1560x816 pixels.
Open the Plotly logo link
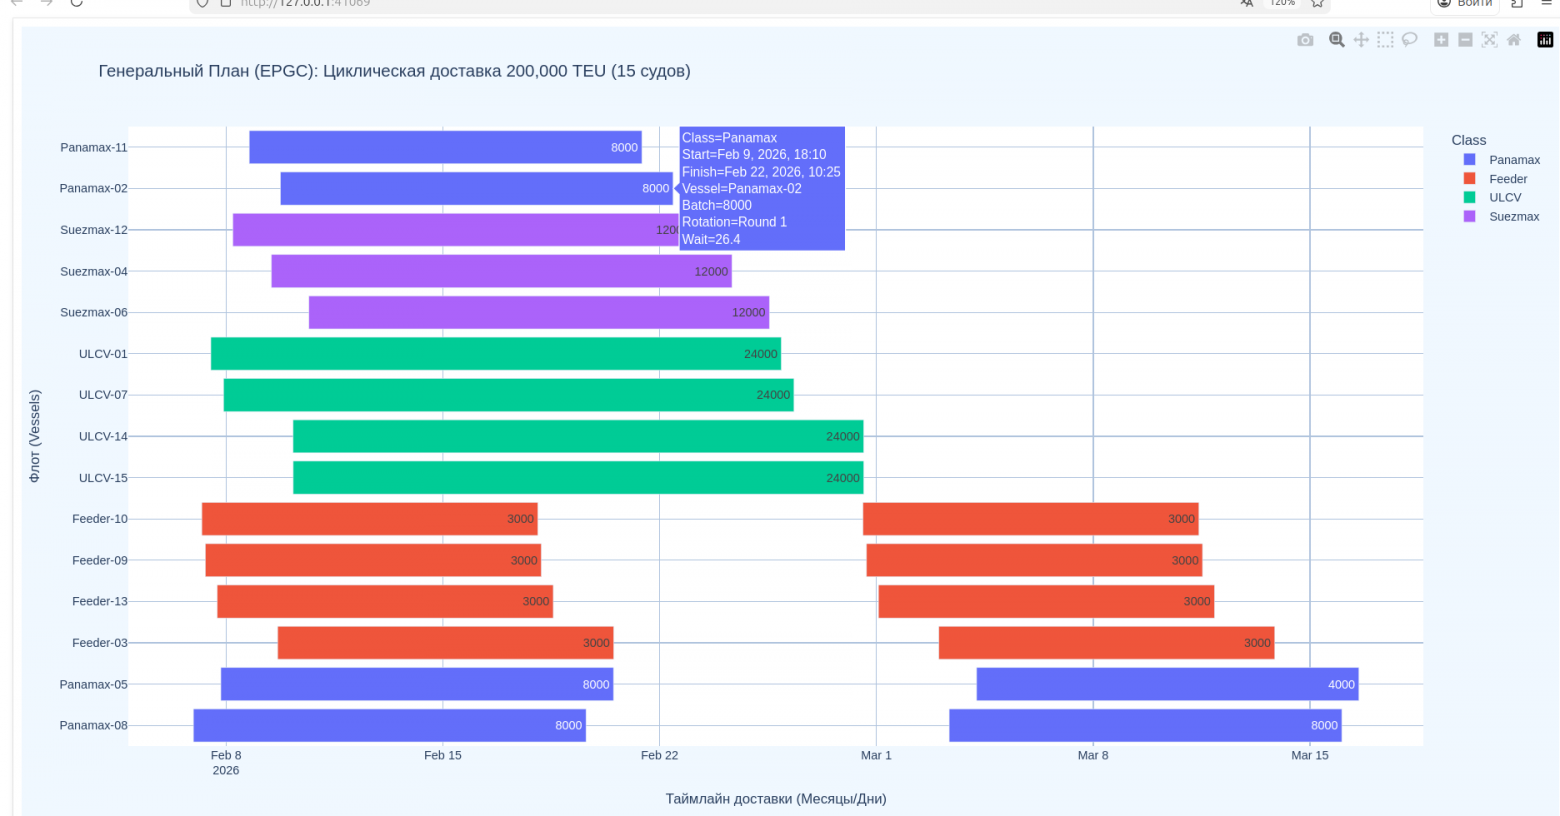[x=1545, y=40]
